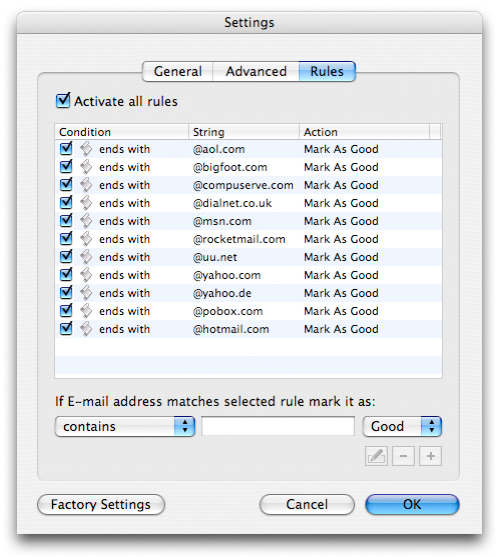
Task: Click the tag icon in the @yahoo.de row
Action: click(x=86, y=293)
